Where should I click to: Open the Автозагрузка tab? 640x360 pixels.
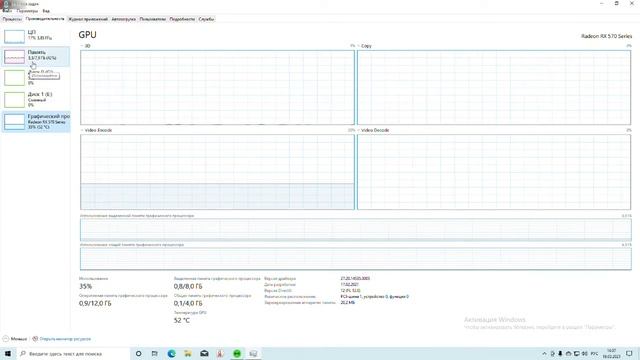click(123, 19)
